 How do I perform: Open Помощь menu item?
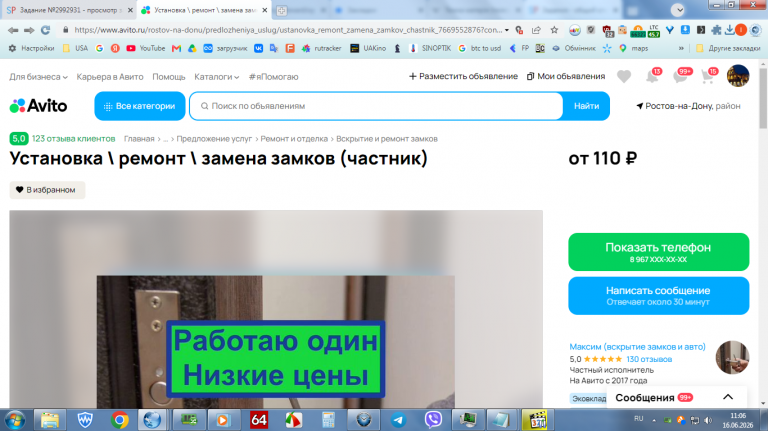pos(168,77)
